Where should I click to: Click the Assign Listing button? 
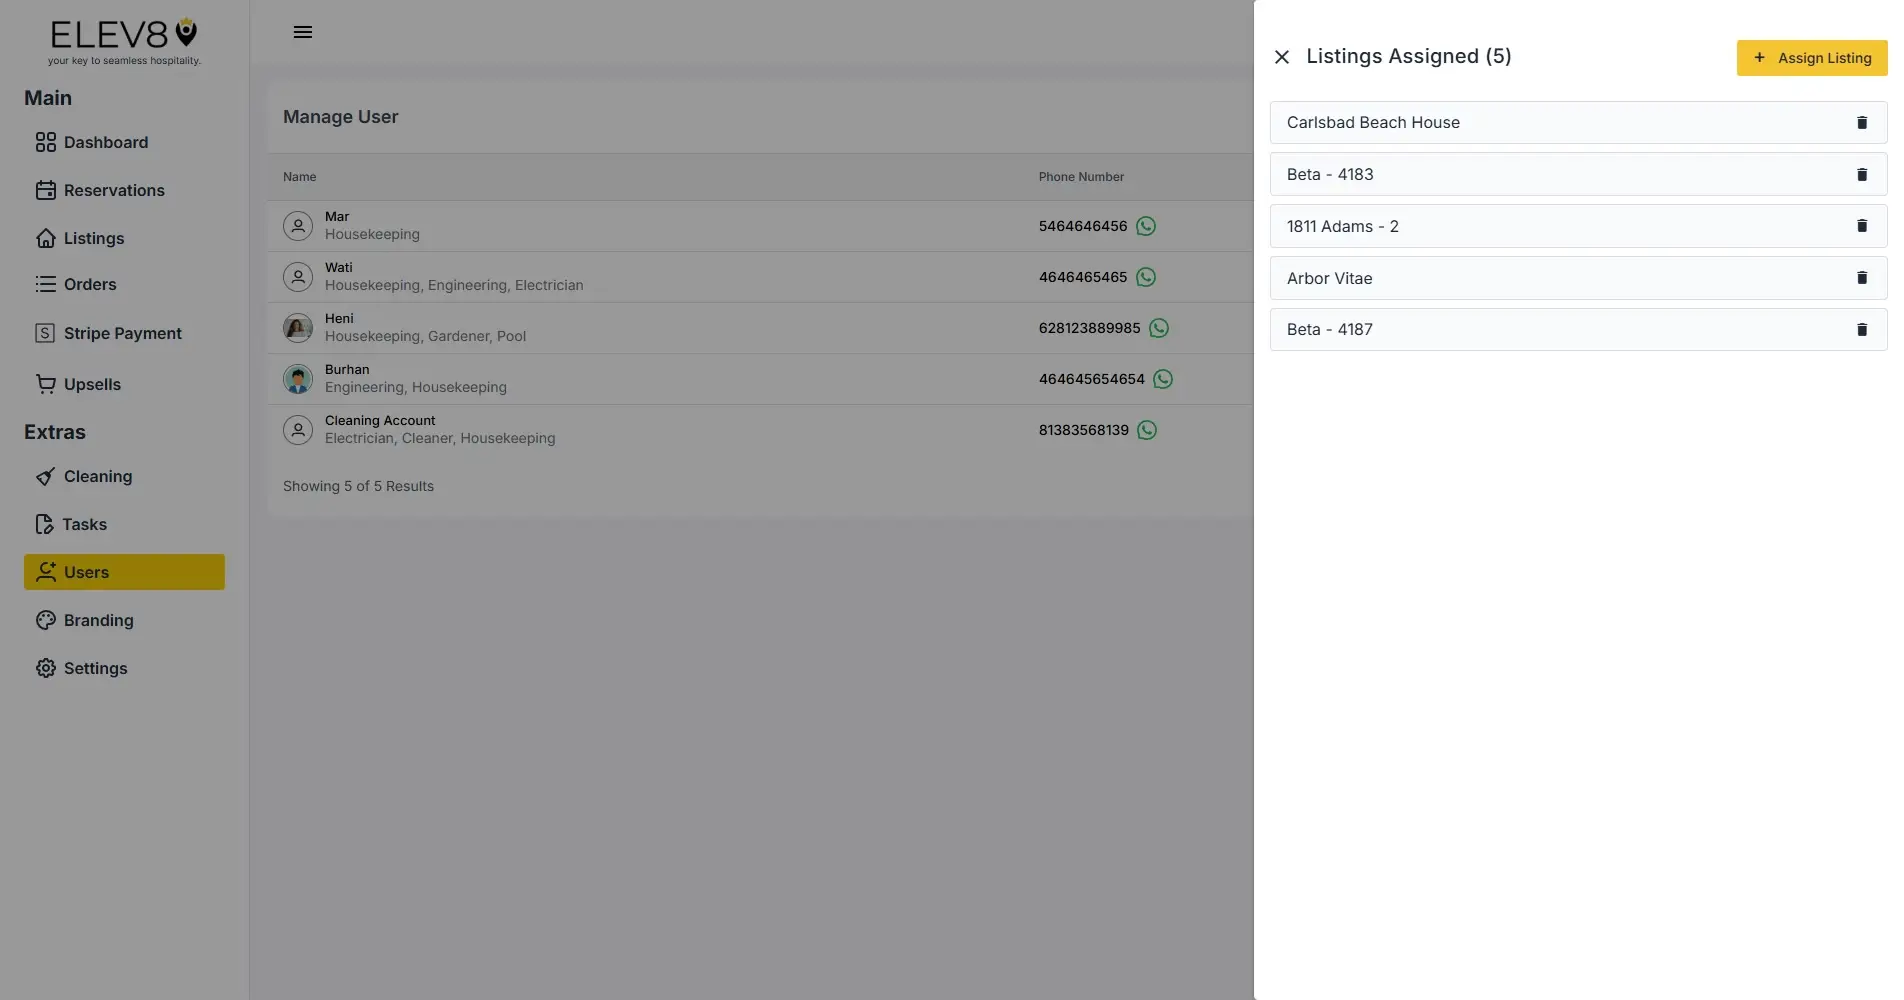click(x=1811, y=57)
